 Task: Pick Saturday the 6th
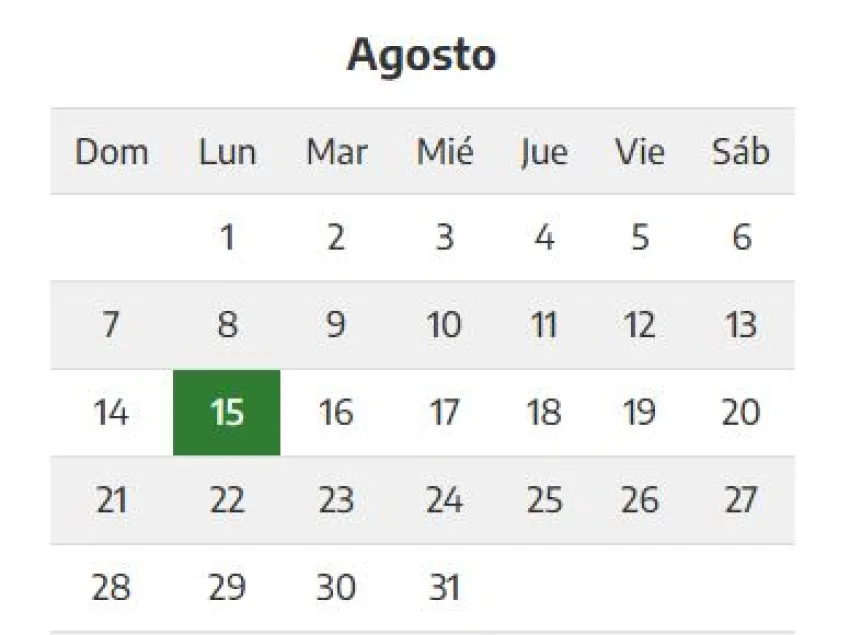click(741, 238)
